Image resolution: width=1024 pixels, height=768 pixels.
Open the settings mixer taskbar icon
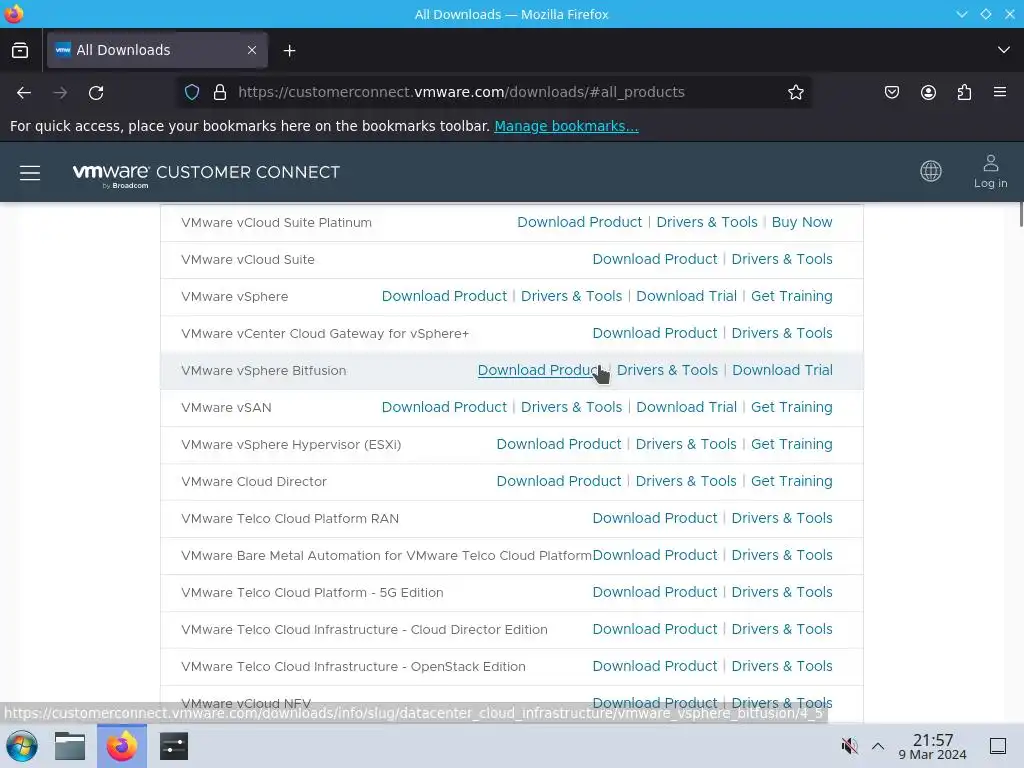(174, 746)
